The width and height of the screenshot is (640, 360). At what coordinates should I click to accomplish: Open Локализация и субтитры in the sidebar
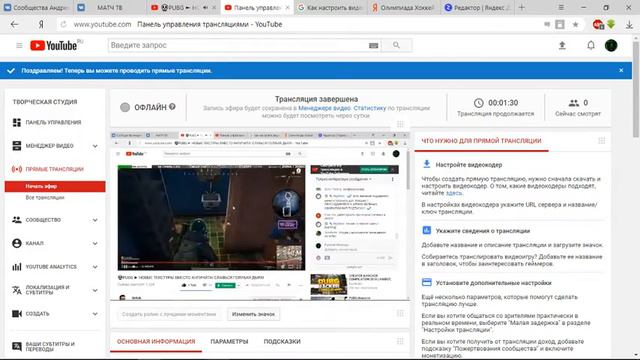[47, 290]
